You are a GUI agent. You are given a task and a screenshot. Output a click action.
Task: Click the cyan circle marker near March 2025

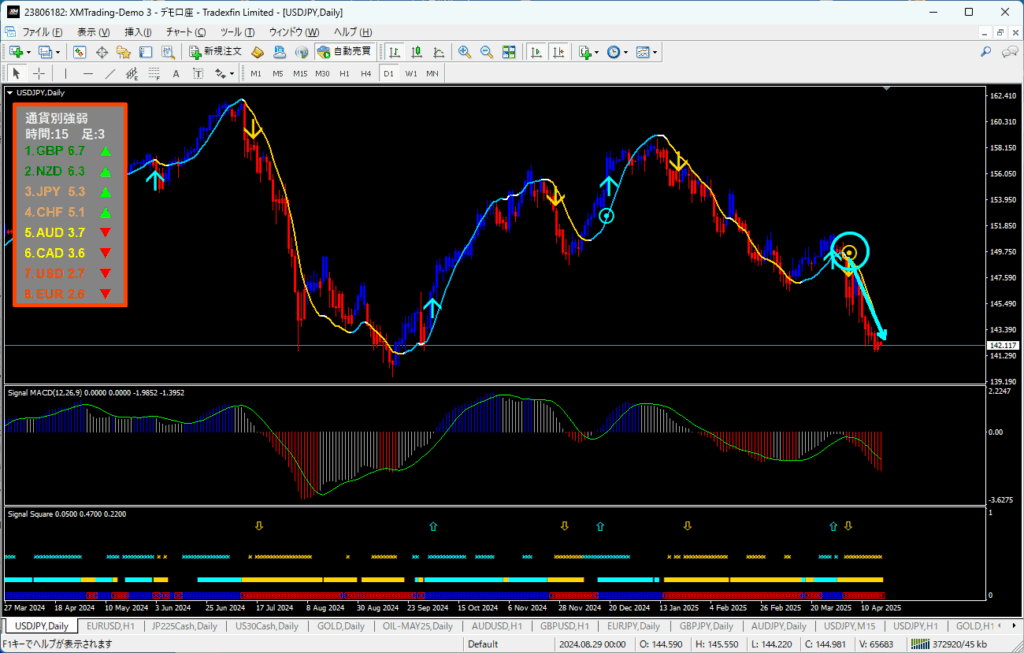[850, 251]
